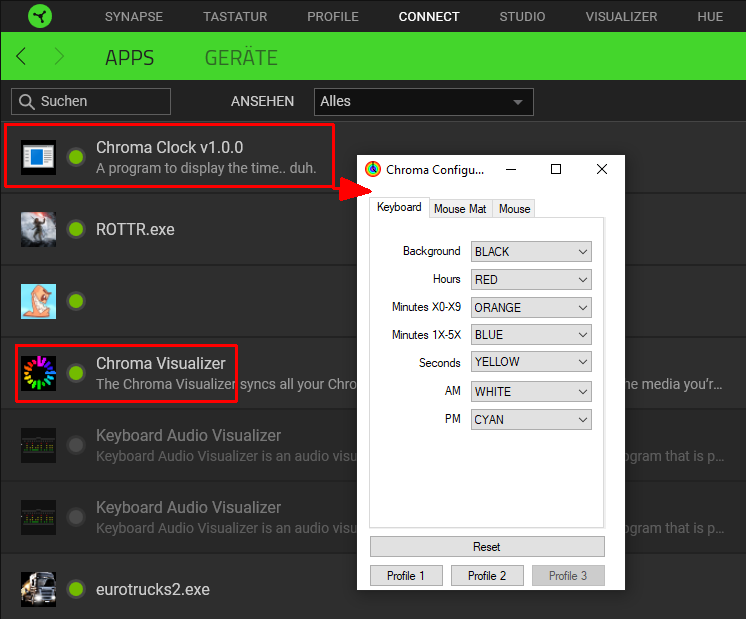
Task: Click the ROTTR.exe app icon
Action: pyautogui.click(x=38, y=229)
